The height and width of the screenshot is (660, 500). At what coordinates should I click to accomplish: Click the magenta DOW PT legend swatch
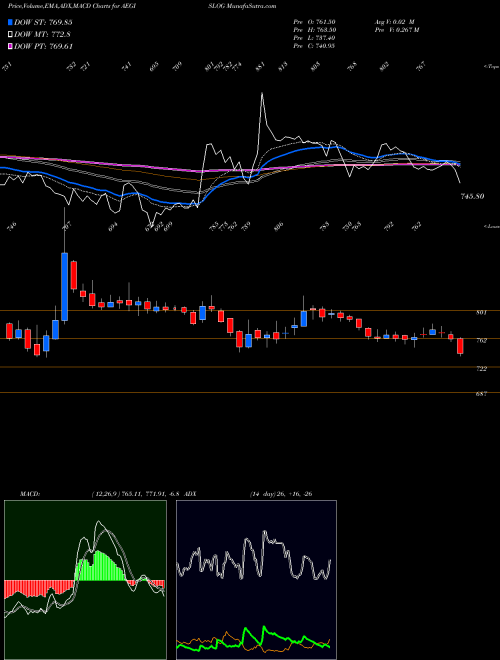pos(10,46)
